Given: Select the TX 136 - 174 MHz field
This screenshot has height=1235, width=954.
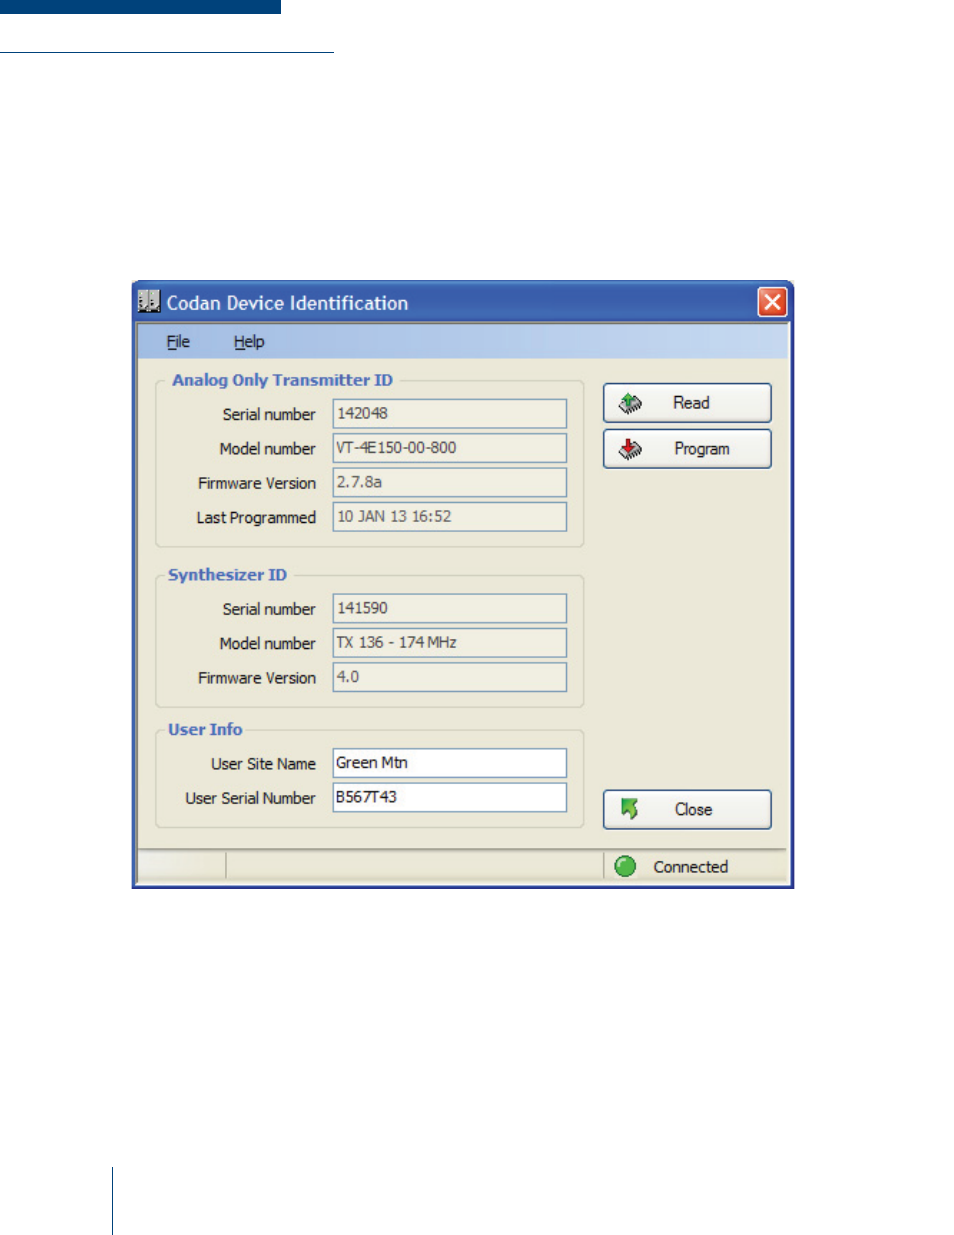Looking at the screenshot, I should coord(450,643).
